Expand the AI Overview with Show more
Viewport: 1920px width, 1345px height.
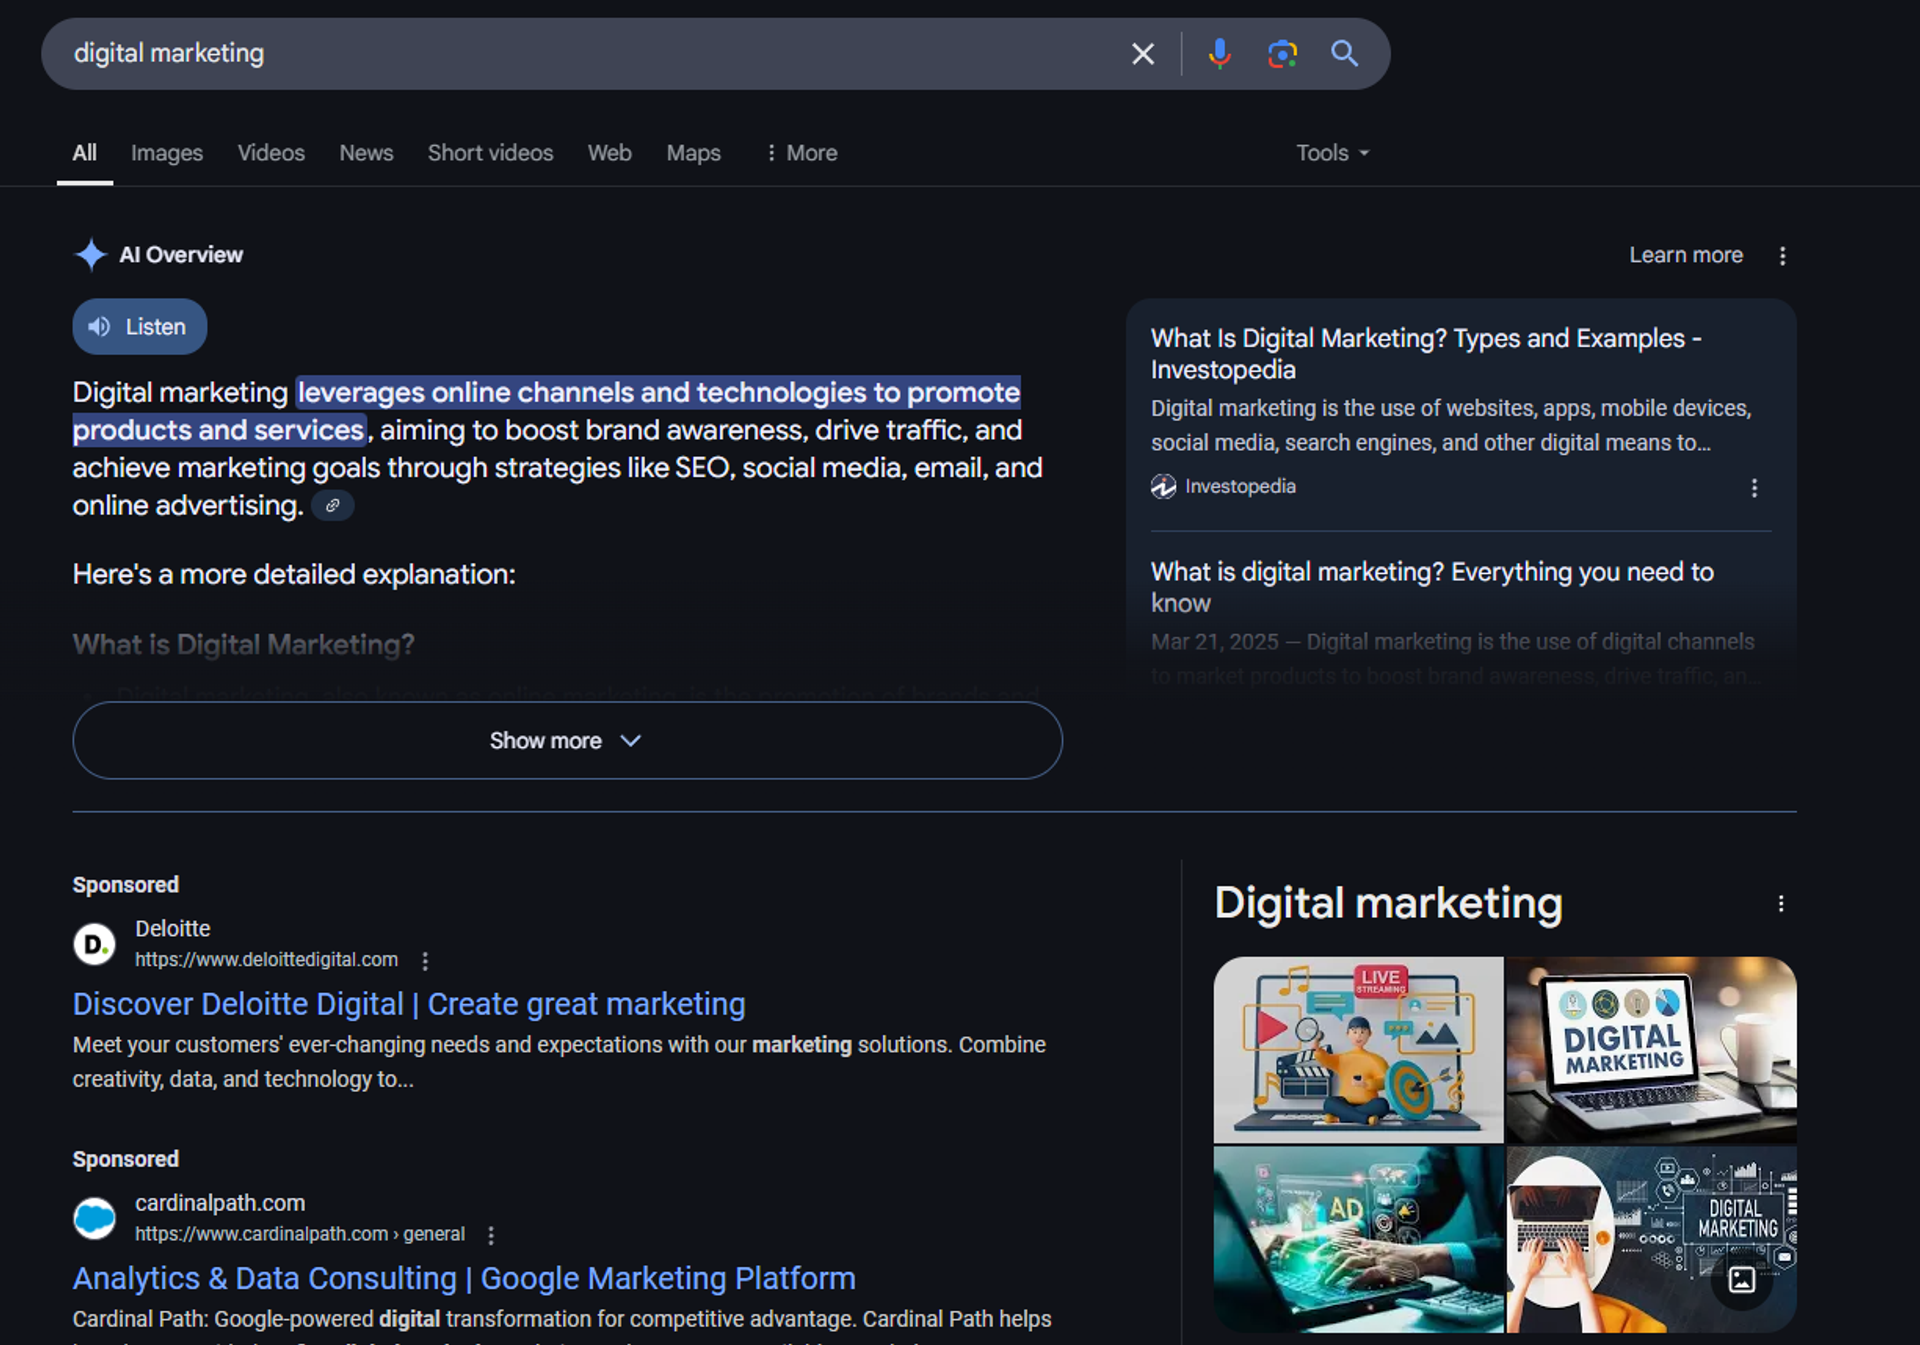click(567, 741)
